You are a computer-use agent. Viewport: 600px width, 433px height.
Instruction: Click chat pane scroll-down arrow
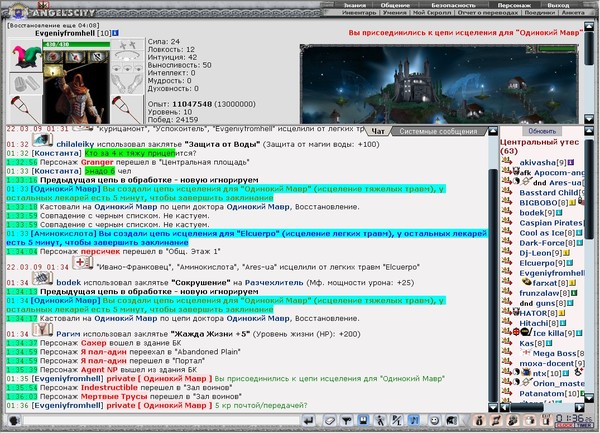[493, 407]
